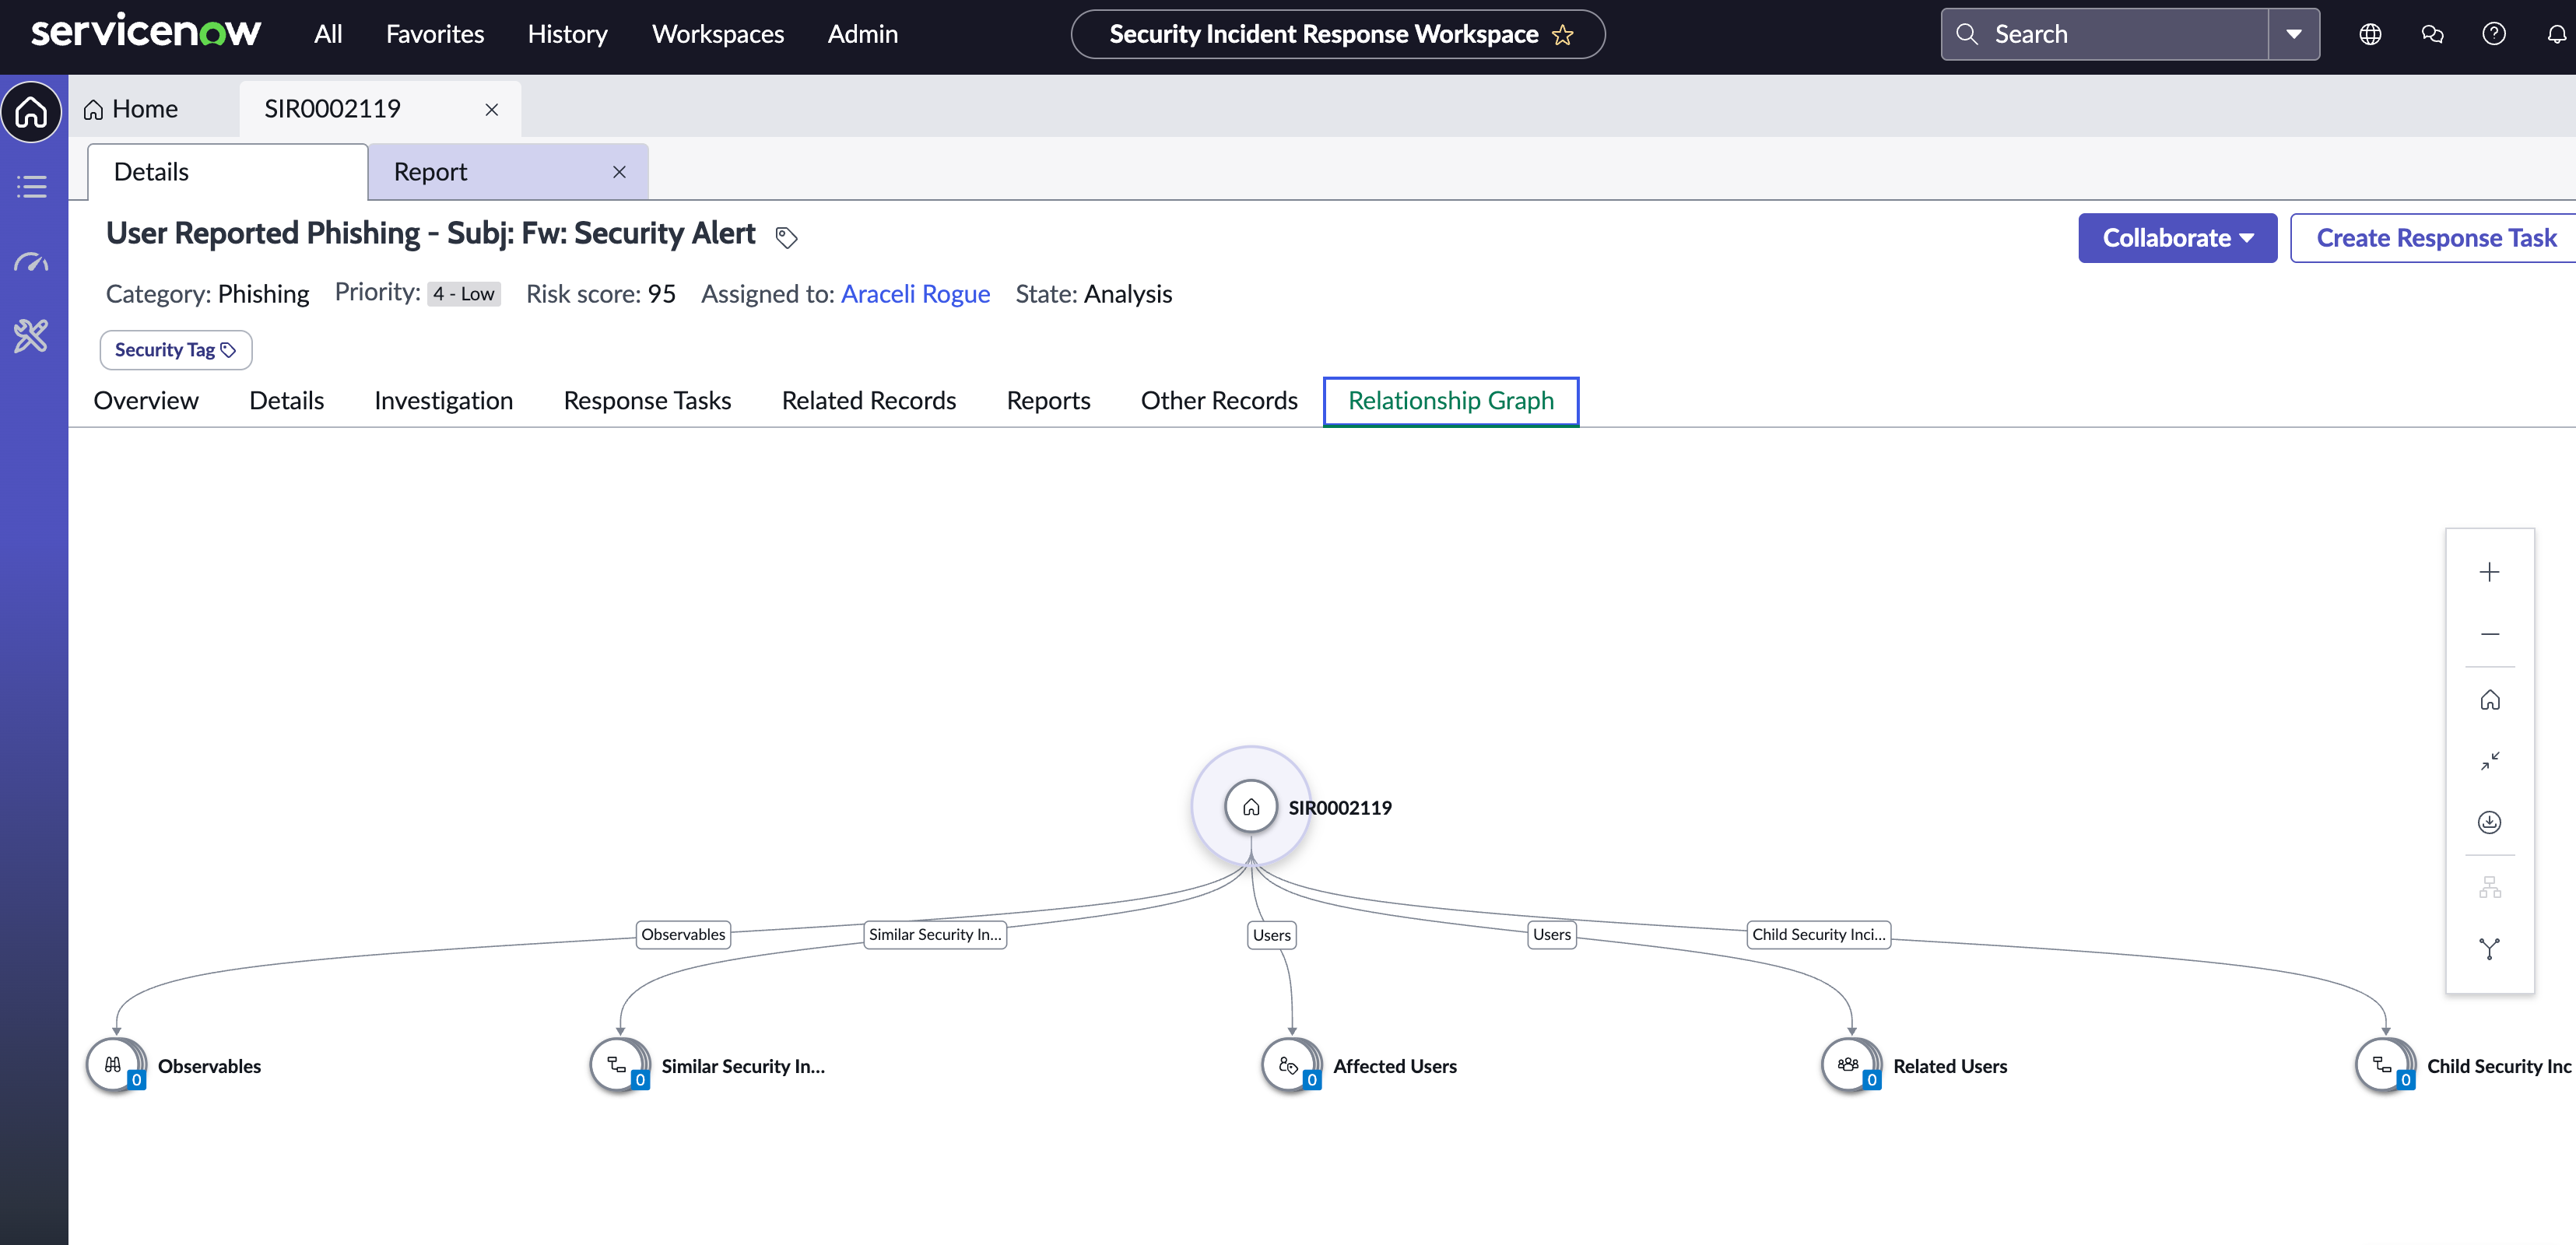
Task: Close the SIR0002119 tab
Action: click(492, 109)
